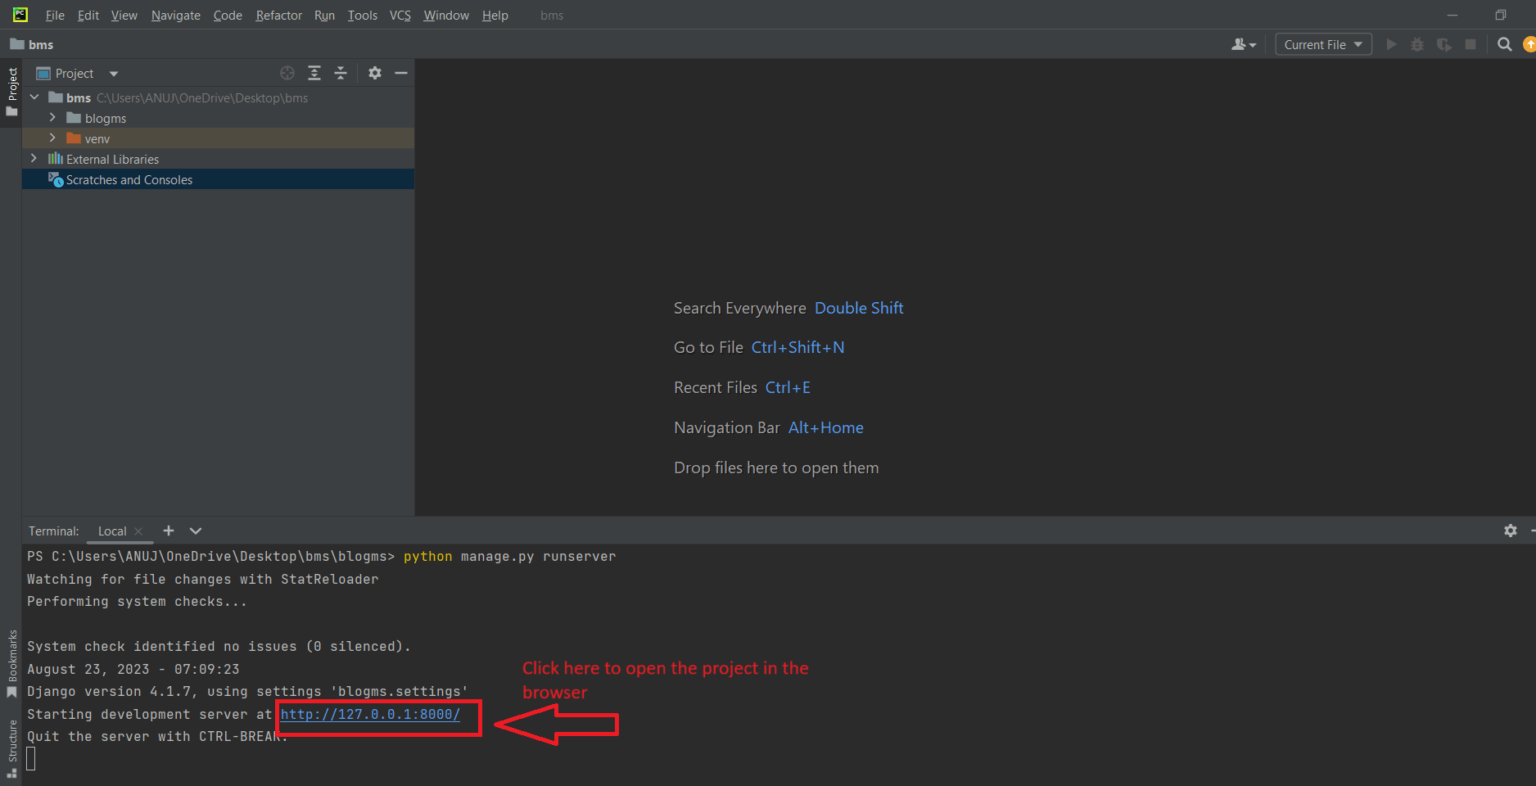Open the Run configurations with the Run icon
Screen dimensions: 1536x786
pyautogui.click(x=1391, y=44)
